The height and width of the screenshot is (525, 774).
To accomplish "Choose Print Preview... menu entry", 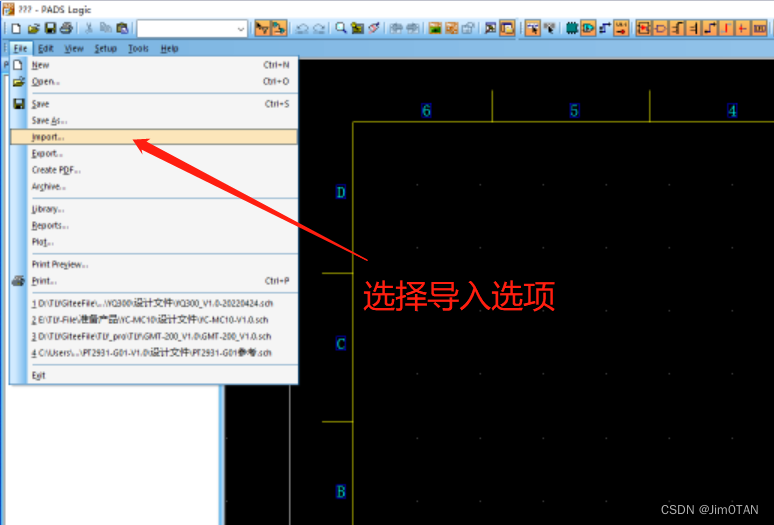I will 154,264.
